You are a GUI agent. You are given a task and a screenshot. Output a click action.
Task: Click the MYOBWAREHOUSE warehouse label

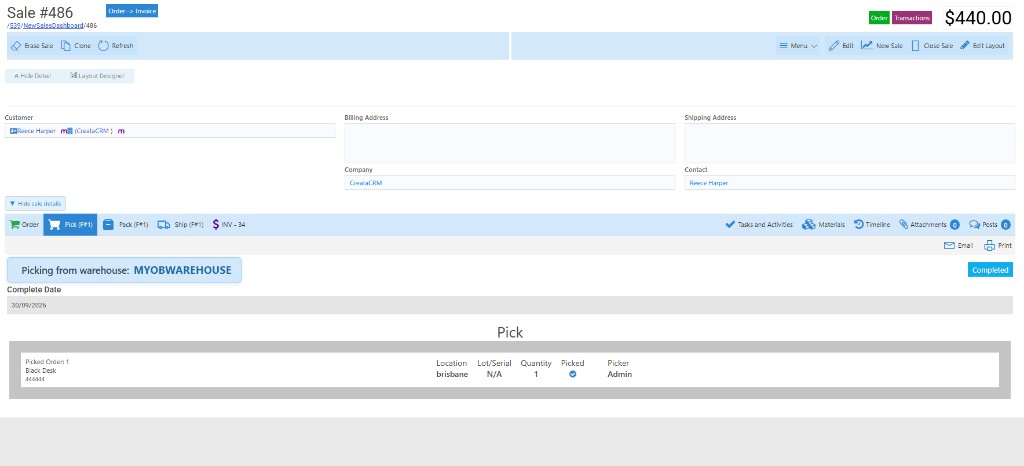tap(182, 270)
